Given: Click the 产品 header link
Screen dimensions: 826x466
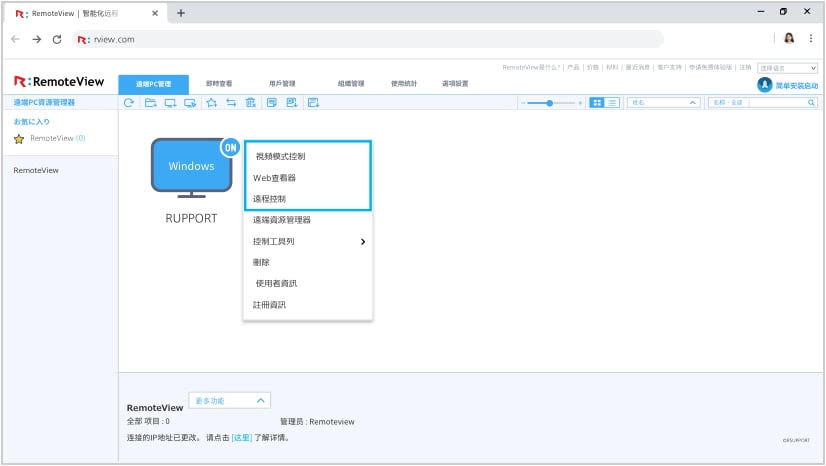Looking at the screenshot, I should tap(573, 67).
